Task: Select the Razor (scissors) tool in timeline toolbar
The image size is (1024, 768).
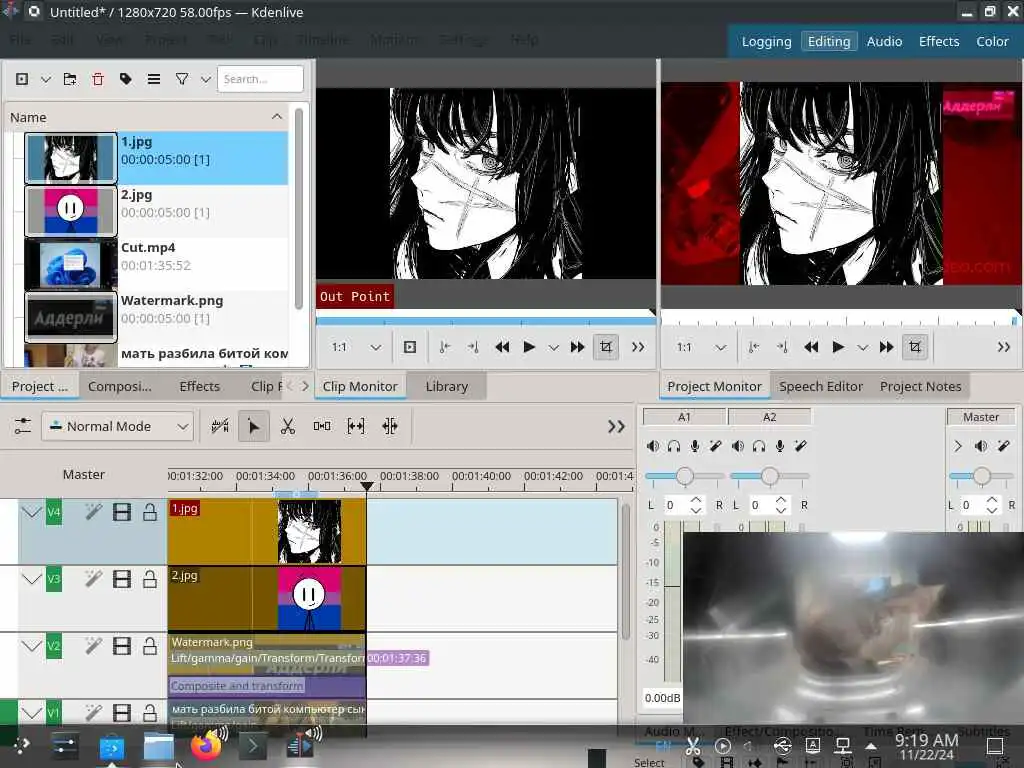Action: (287, 426)
